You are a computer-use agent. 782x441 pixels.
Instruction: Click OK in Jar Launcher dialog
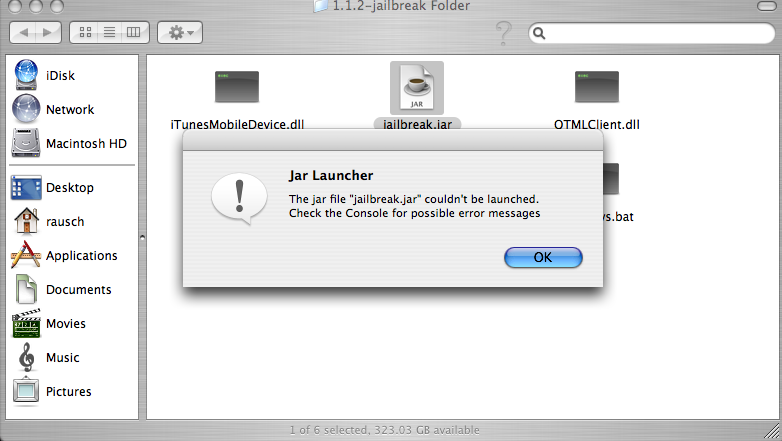coord(543,257)
